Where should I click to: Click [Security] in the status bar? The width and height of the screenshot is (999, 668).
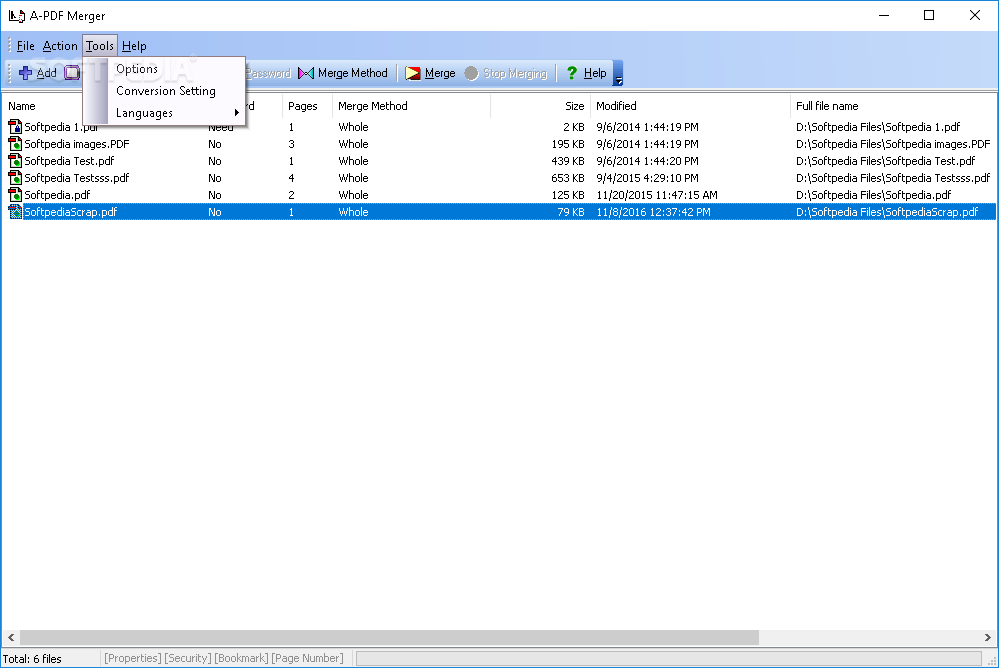click(x=187, y=658)
